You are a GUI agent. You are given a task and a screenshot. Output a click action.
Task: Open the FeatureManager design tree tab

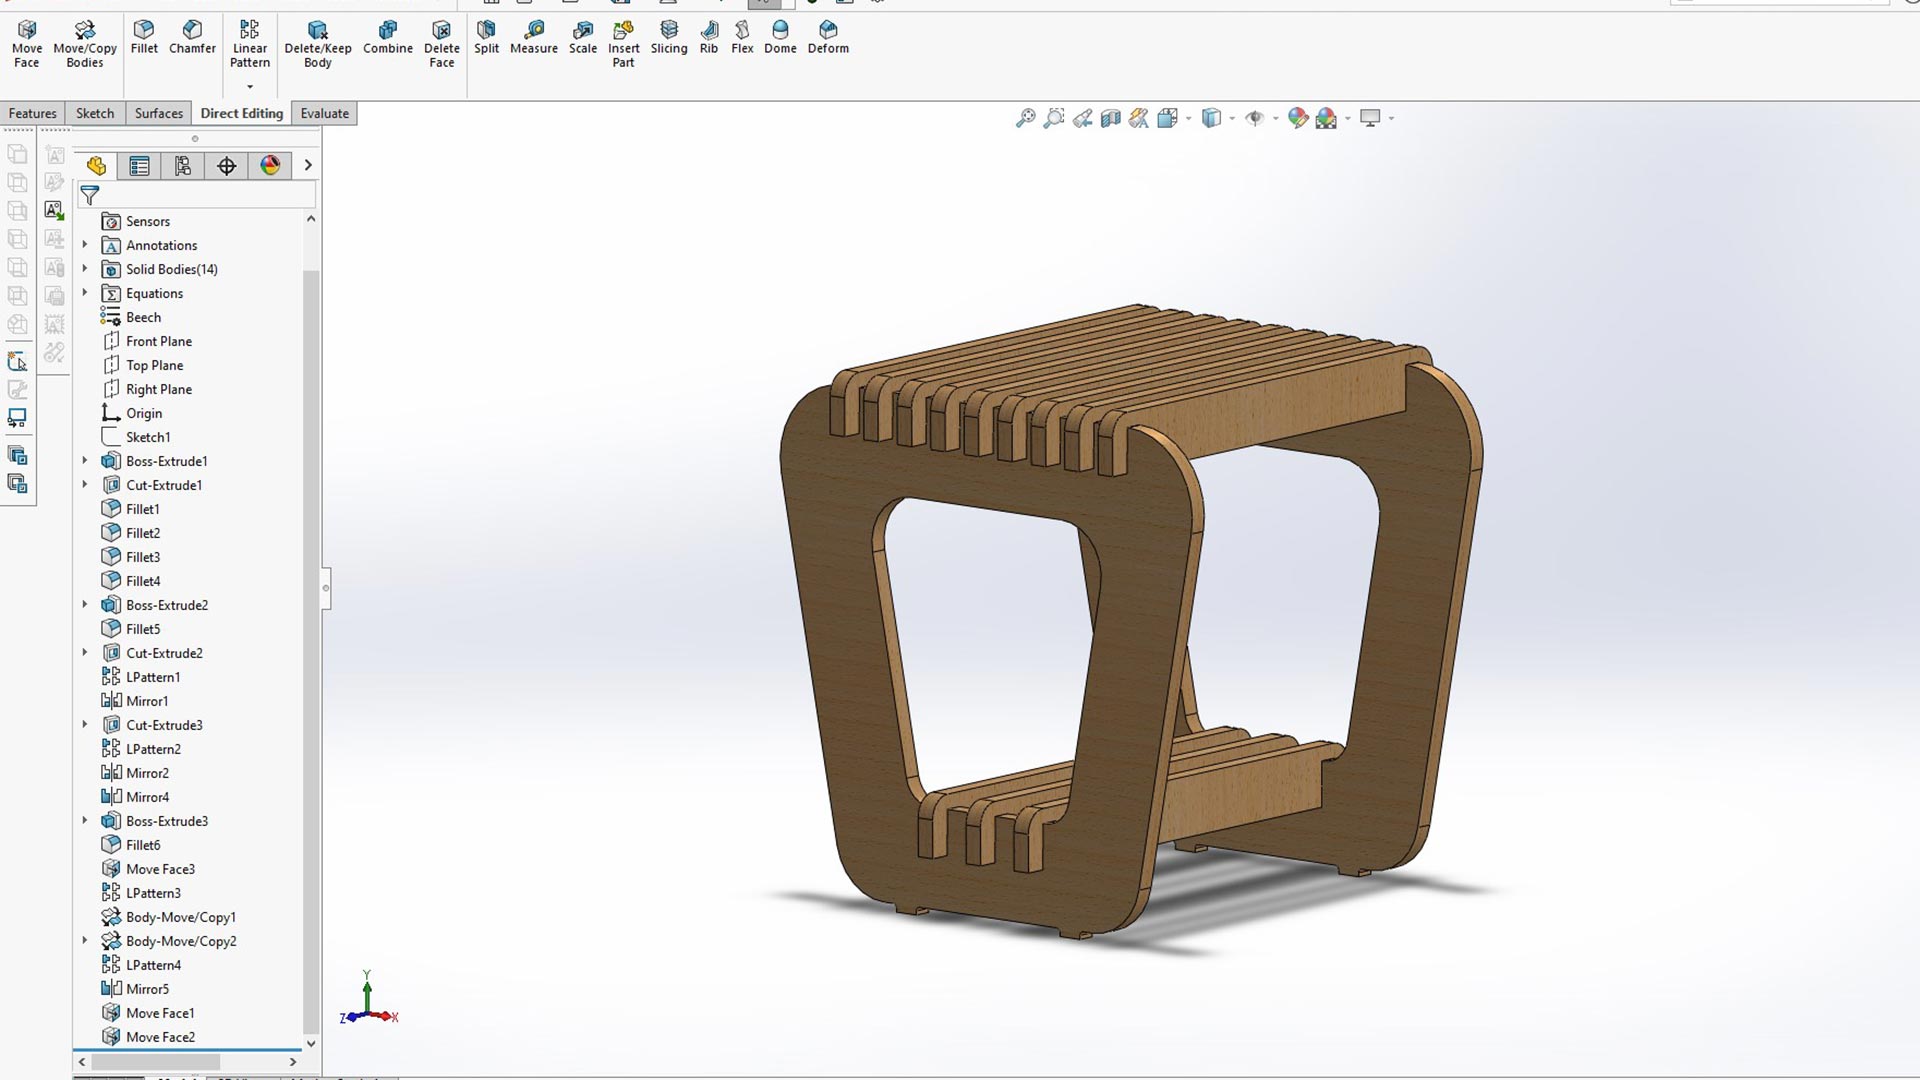(96, 166)
